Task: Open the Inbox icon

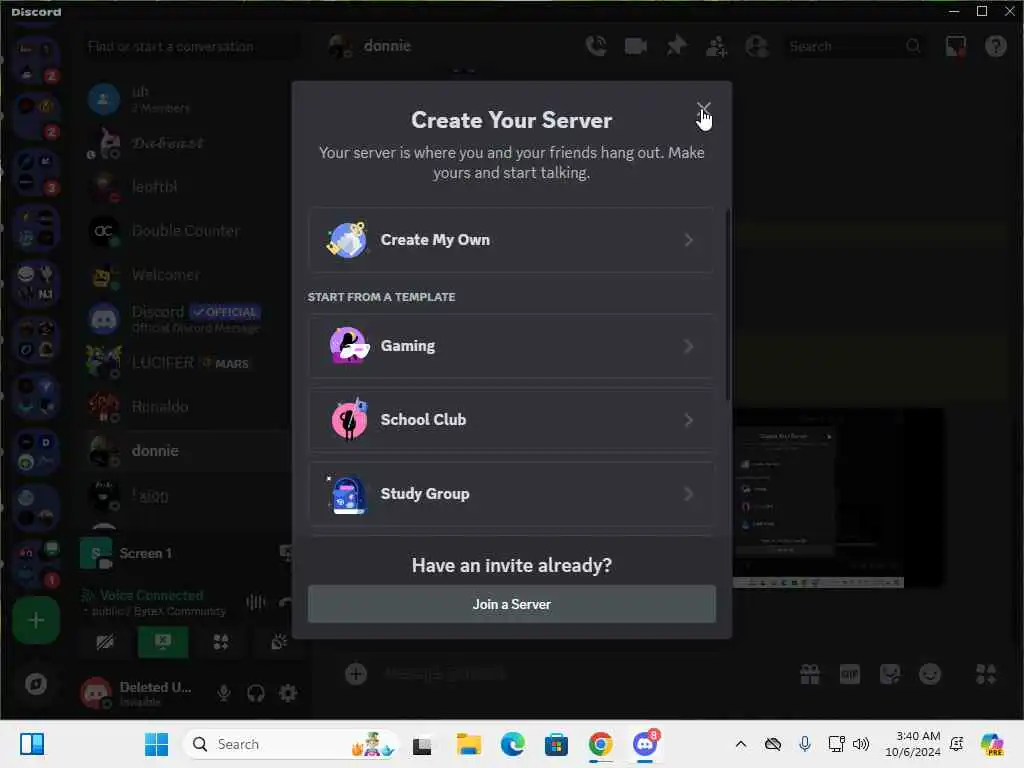Action: (955, 46)
